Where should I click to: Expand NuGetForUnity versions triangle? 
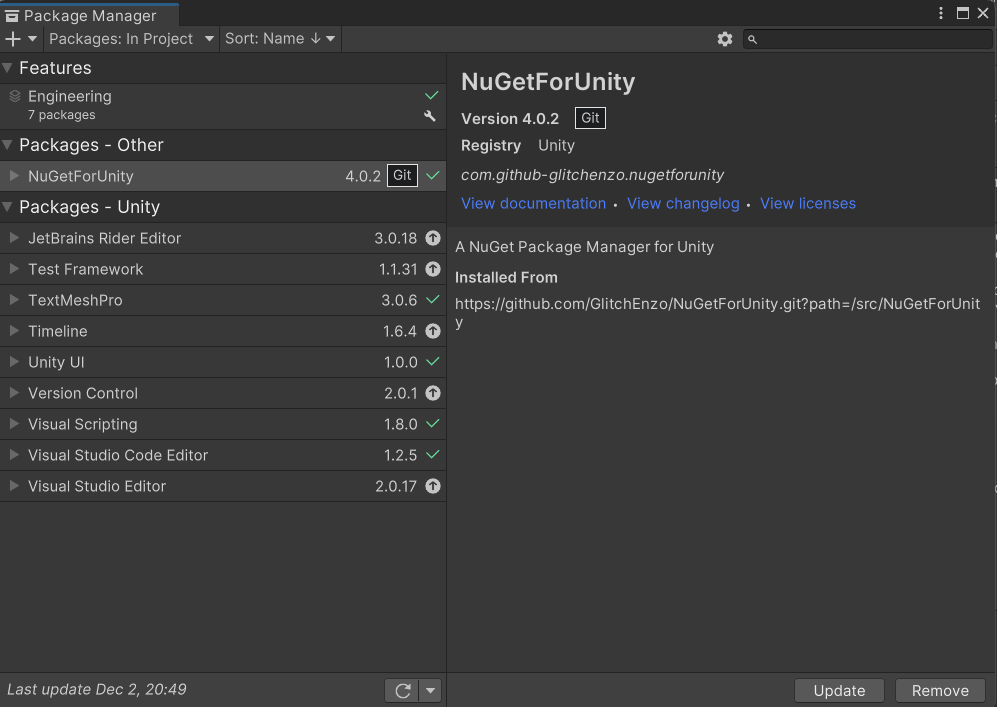pyautogui.click(x=14, y=175)
